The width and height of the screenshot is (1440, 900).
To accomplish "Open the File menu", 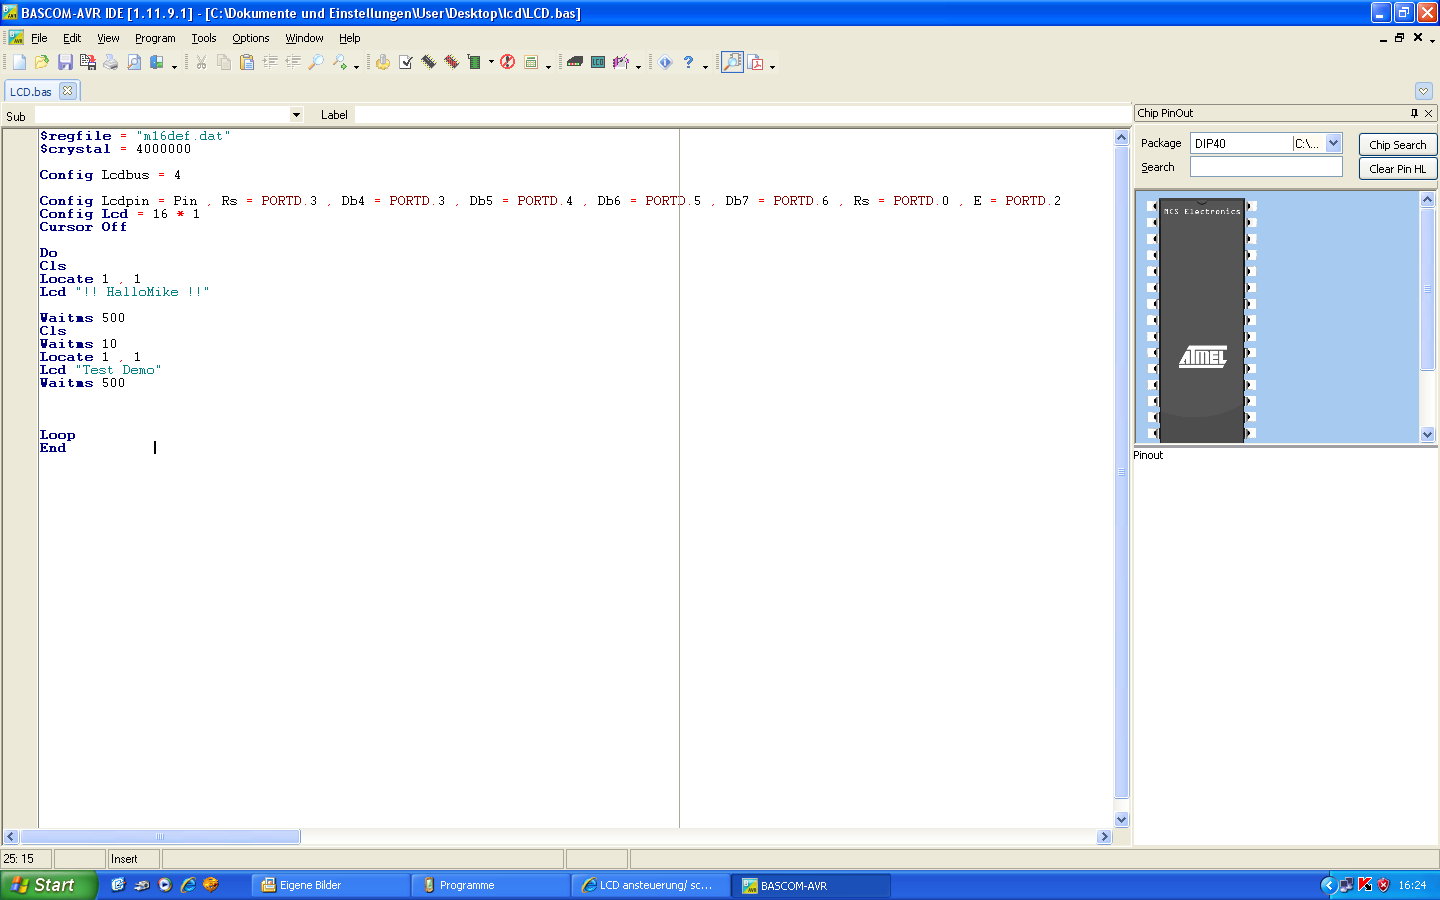I will click(39, 38).
